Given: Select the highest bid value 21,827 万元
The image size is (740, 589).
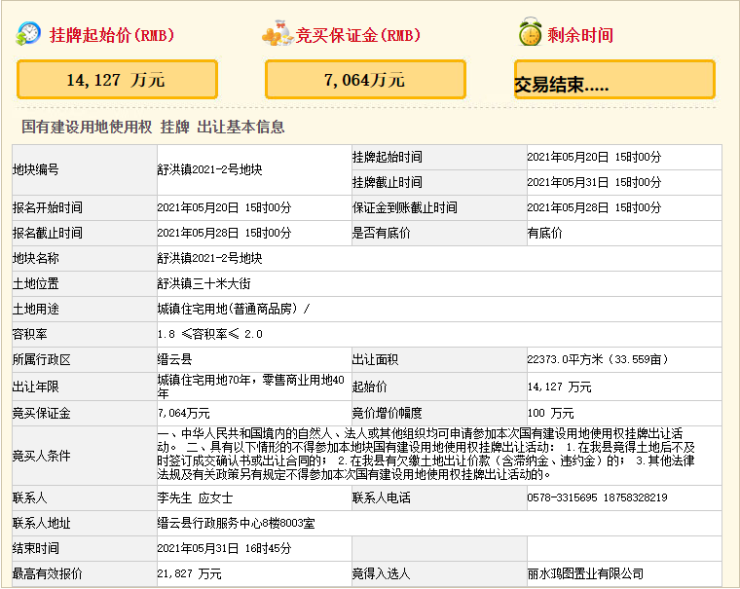Looking at the screenshot, I should (190, 574).
